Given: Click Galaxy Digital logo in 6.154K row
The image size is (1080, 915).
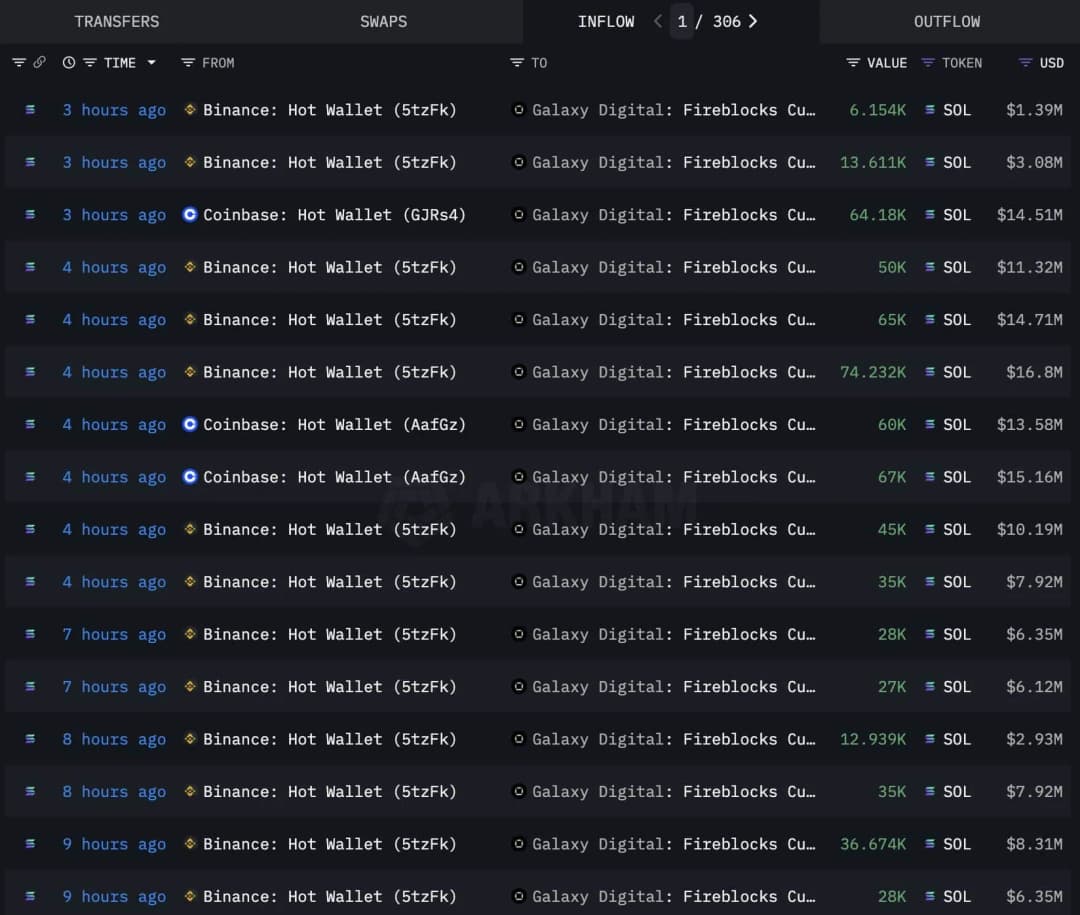Looking at the screenshot, I should point(519,110).
